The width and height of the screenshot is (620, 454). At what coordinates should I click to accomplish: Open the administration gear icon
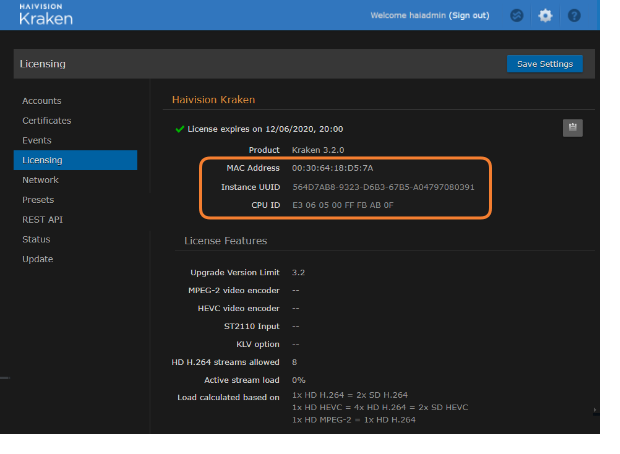545,15
